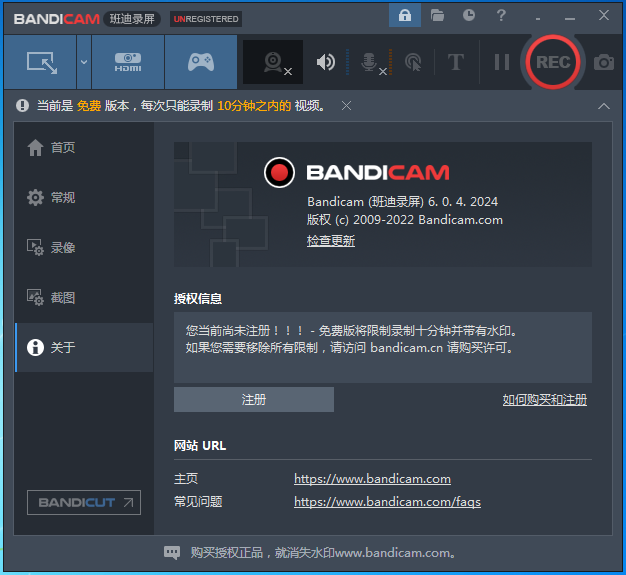Open the 首页 home tab
The width and height of the screenshot is (626, 575).
click(x=84, y=148)
